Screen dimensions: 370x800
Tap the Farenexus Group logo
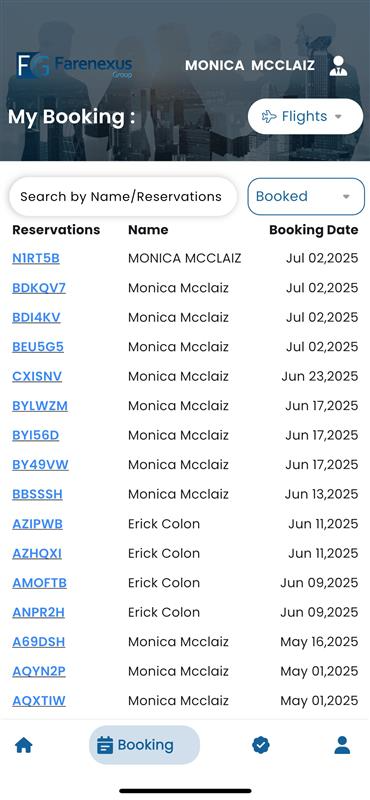(x=75, y=66)
